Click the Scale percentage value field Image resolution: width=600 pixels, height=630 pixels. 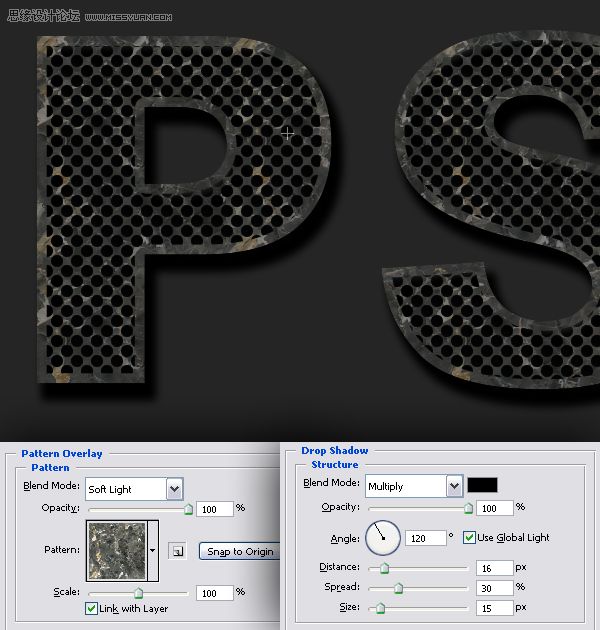(215, 593)
